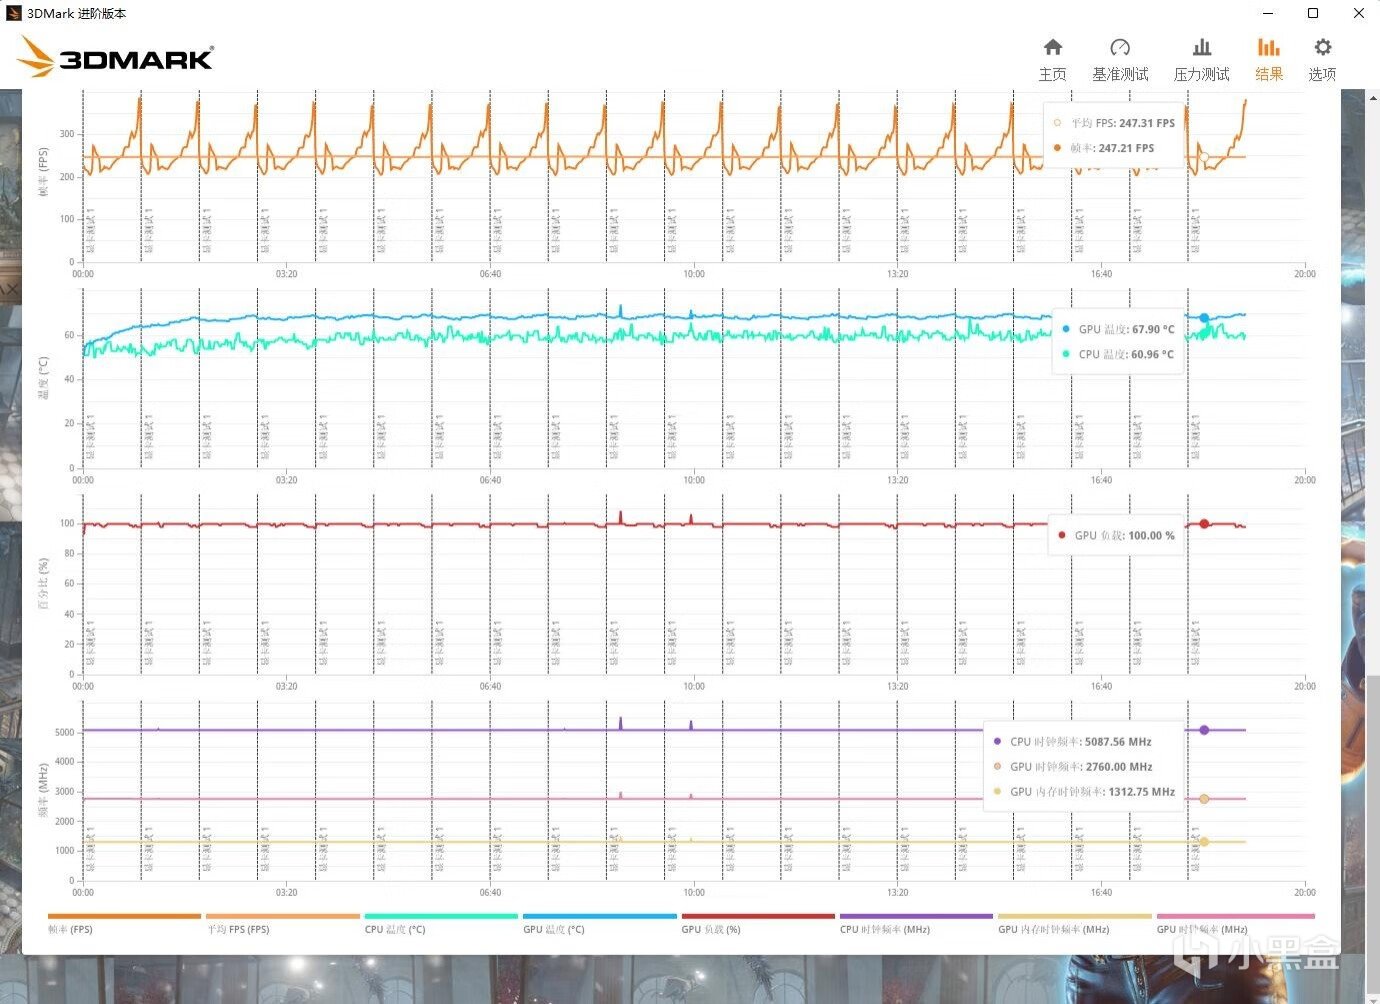Click the tooltip value GPU 内存时钟频率: 1312.75 MHz
This screenshot has height=1004, width=1380.
point(1092,792)
